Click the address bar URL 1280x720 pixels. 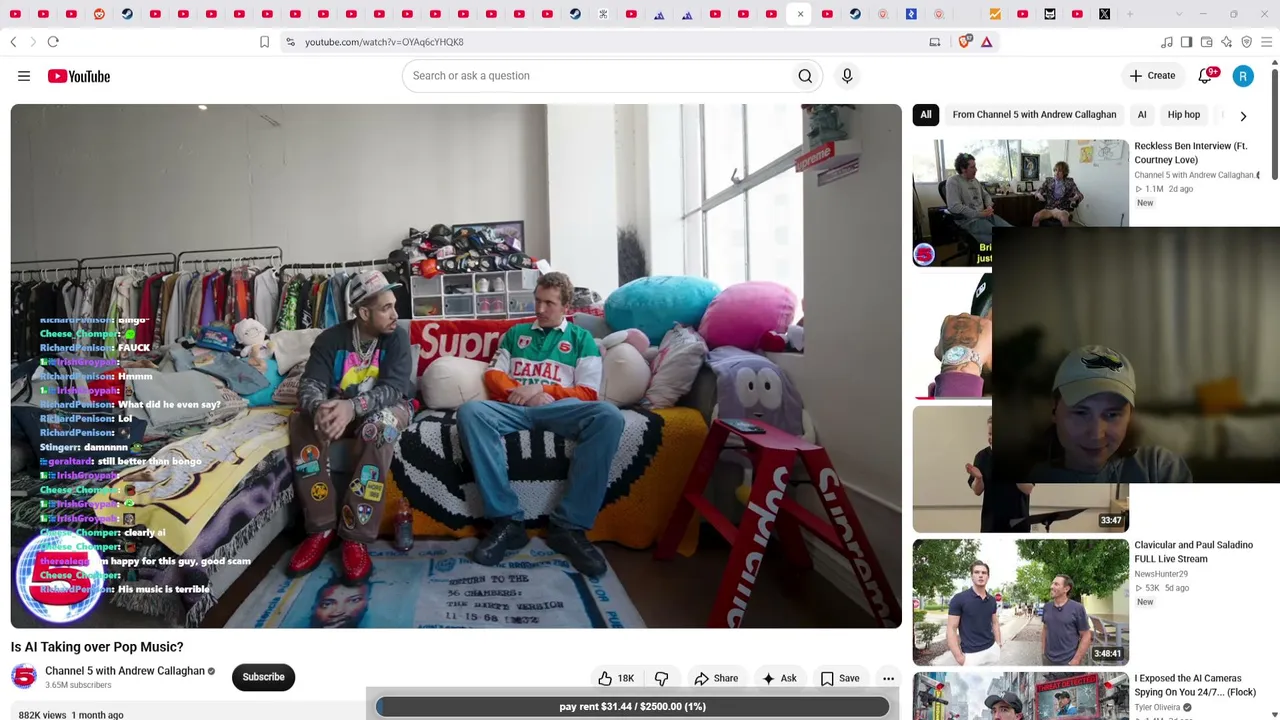(x=384, y=42)
